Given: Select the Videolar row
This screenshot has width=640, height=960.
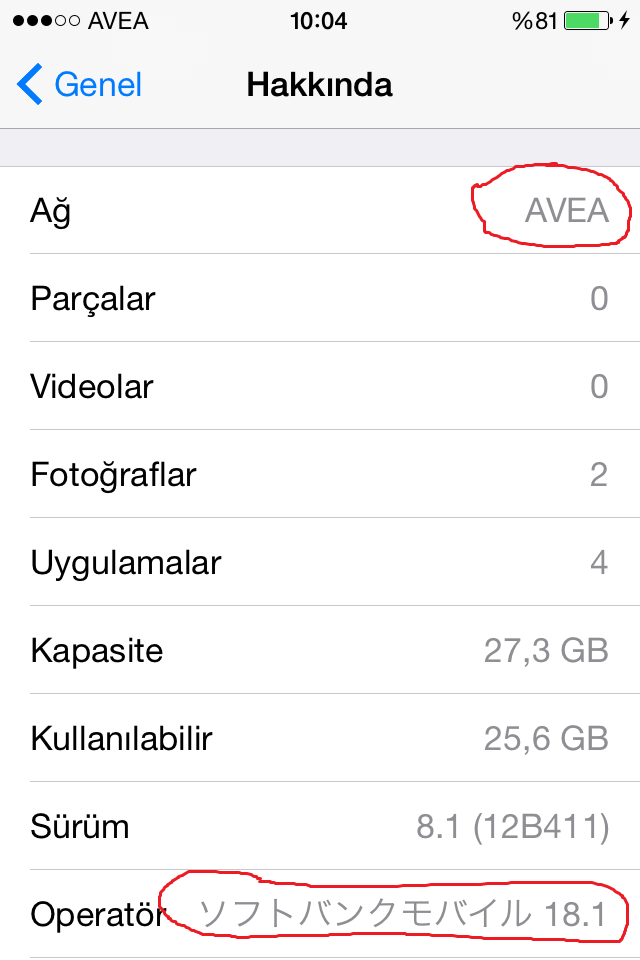Looking at the screenshot, I should click(x=320, y=386).
